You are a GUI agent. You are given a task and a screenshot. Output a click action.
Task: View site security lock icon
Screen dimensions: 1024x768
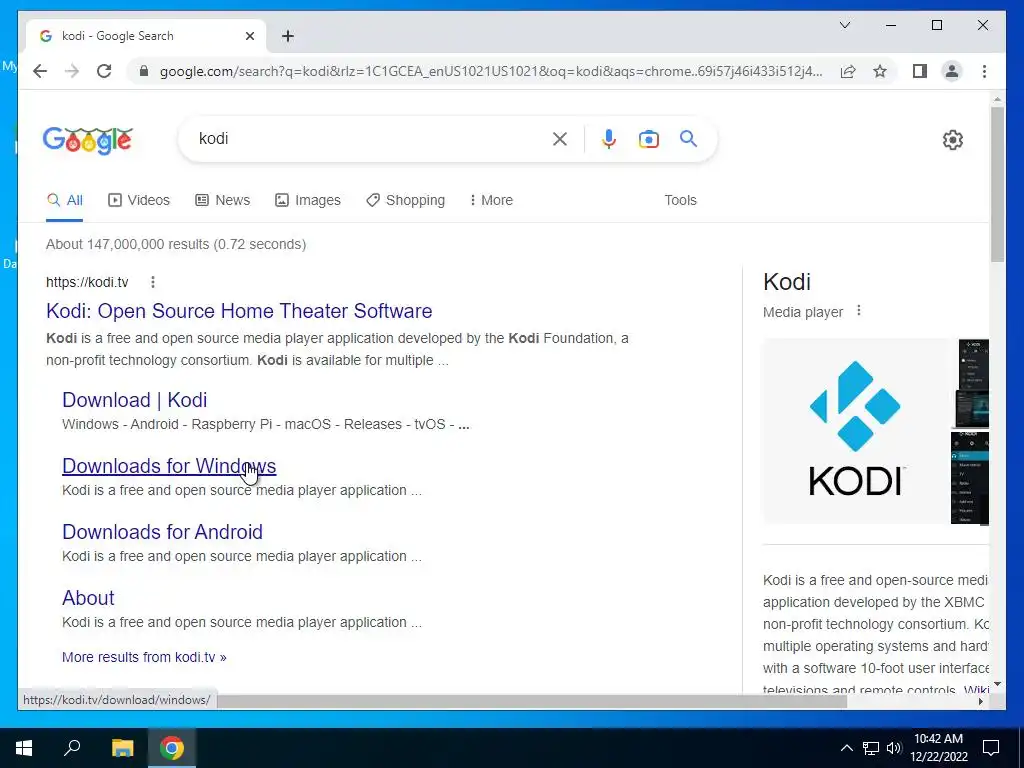(x=144, y=71)
